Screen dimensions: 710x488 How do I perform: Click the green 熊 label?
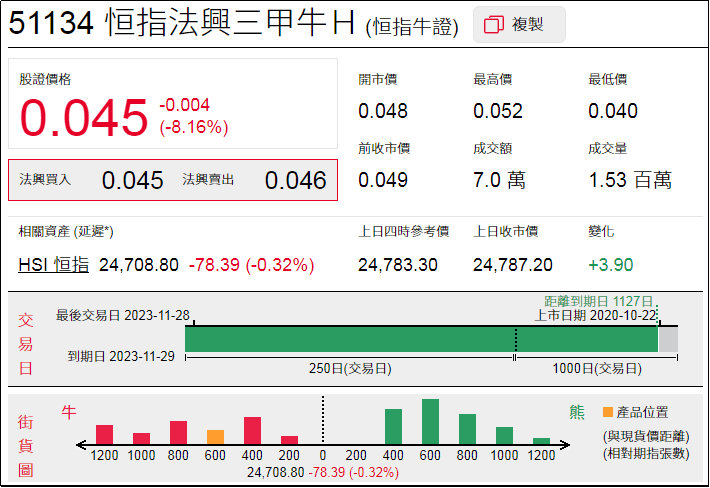pyautogui.click(x=577, y=412)
